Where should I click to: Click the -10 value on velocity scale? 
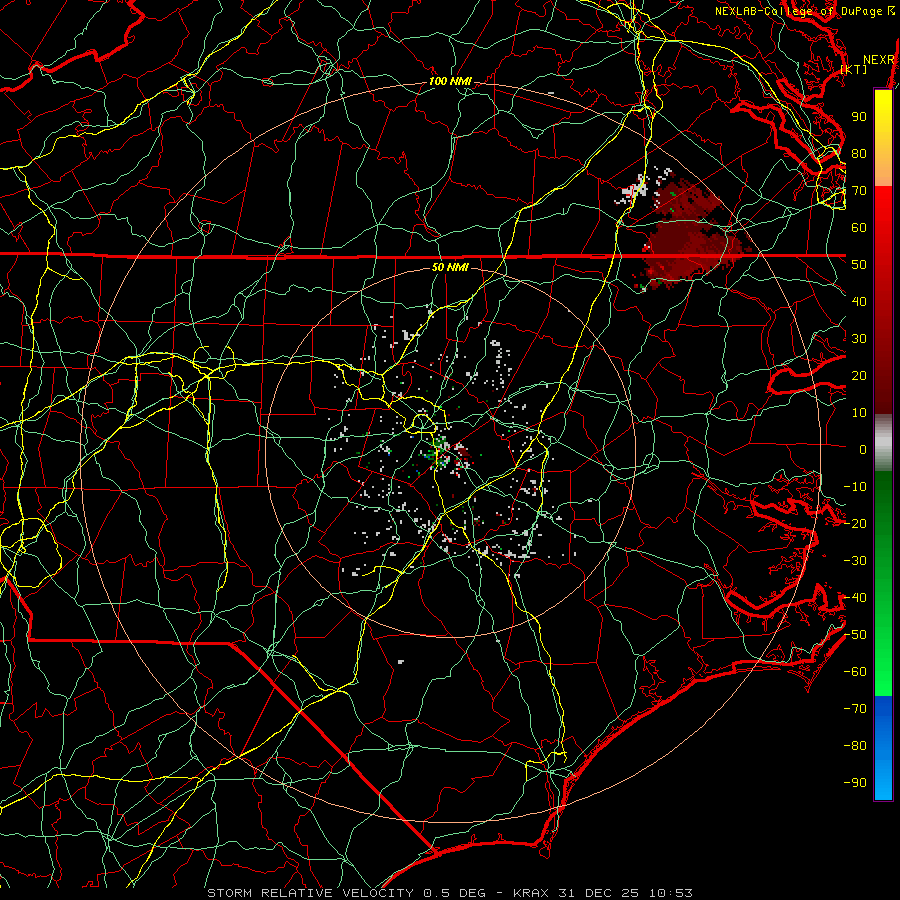click(x=855, y=487)
